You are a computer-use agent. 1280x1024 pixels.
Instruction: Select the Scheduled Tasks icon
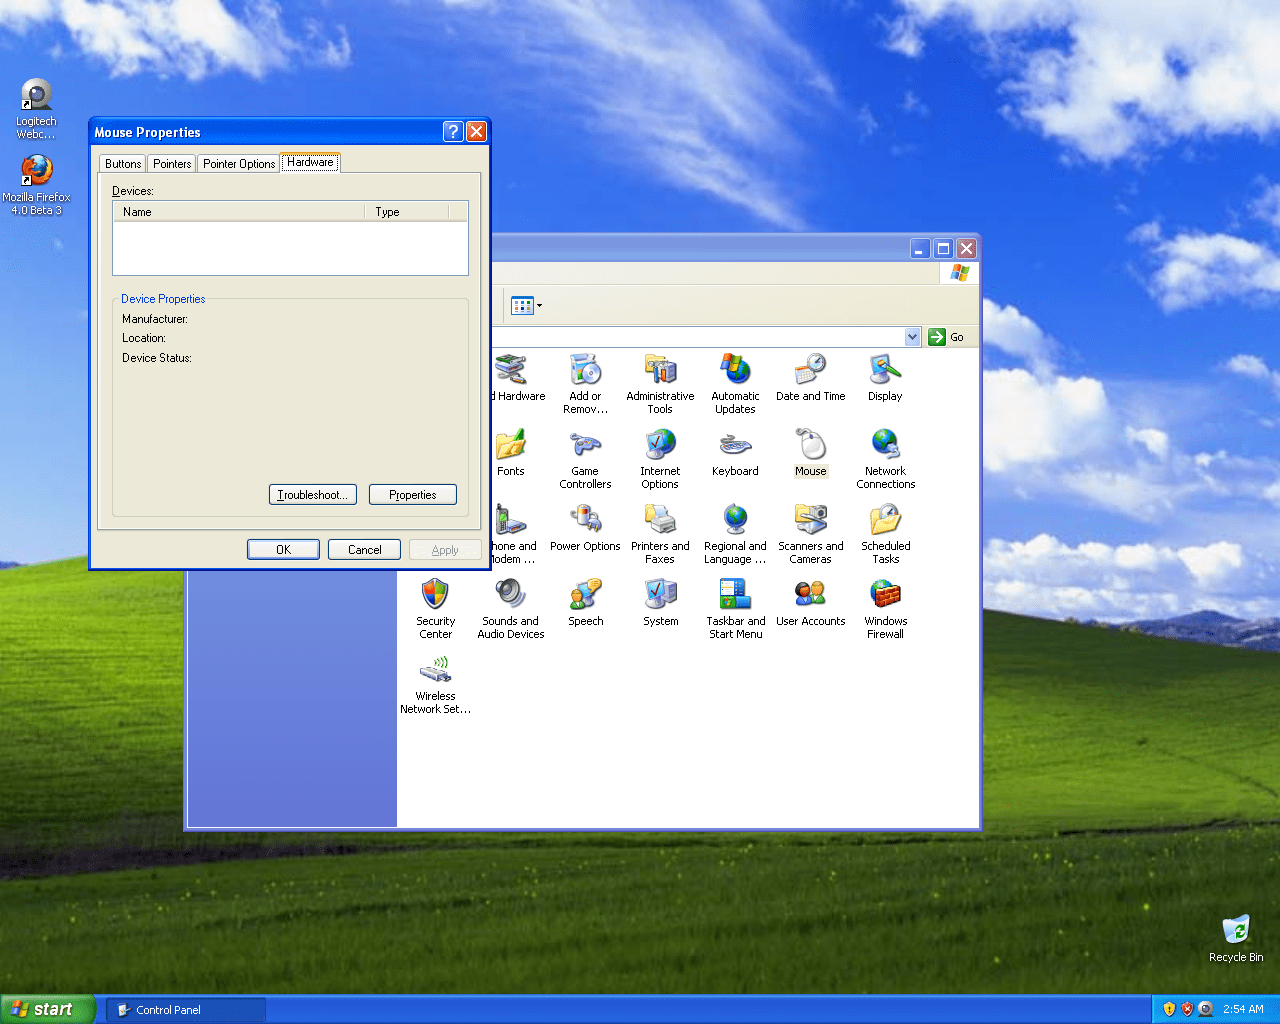885,533
